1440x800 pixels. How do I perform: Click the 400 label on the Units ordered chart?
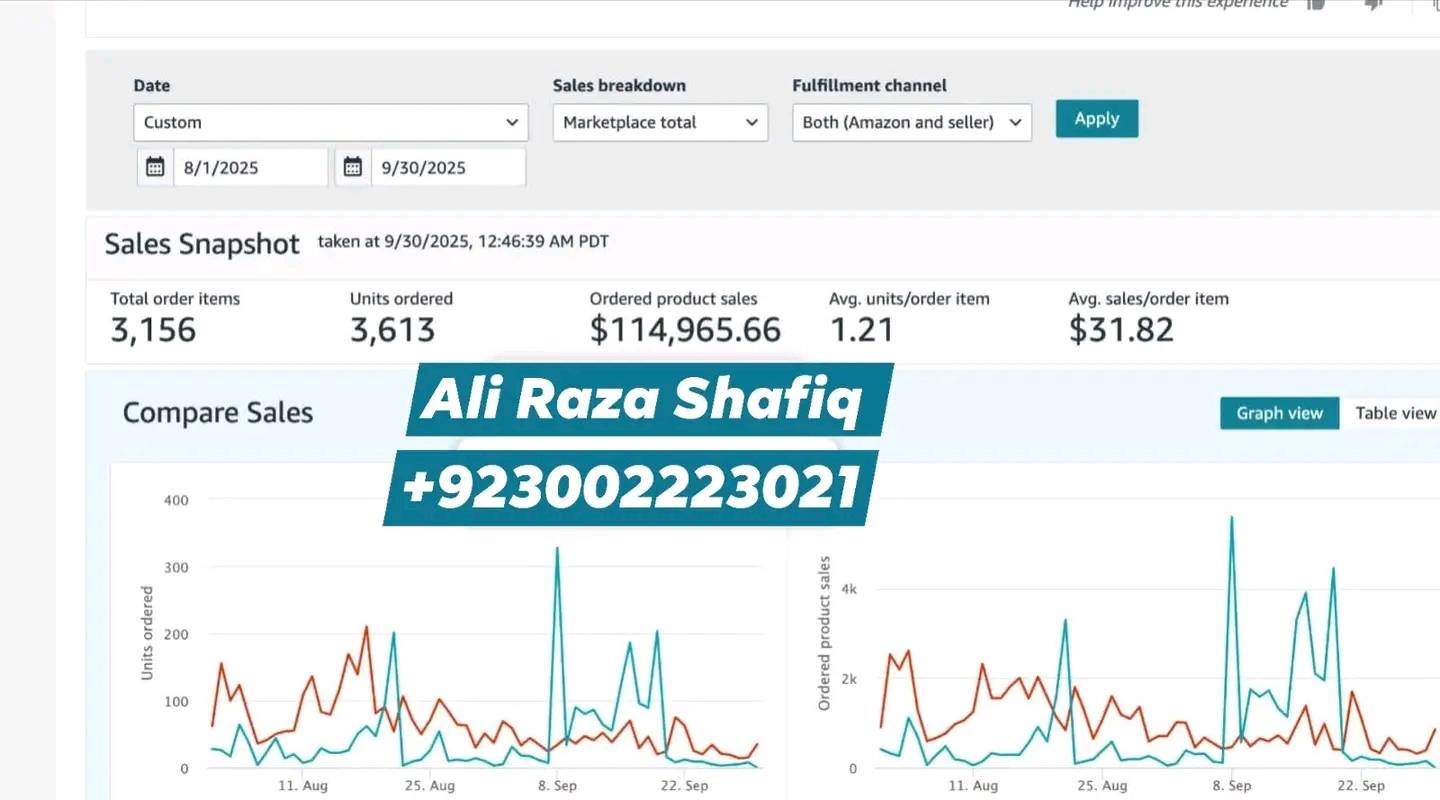tap(176, 500)
